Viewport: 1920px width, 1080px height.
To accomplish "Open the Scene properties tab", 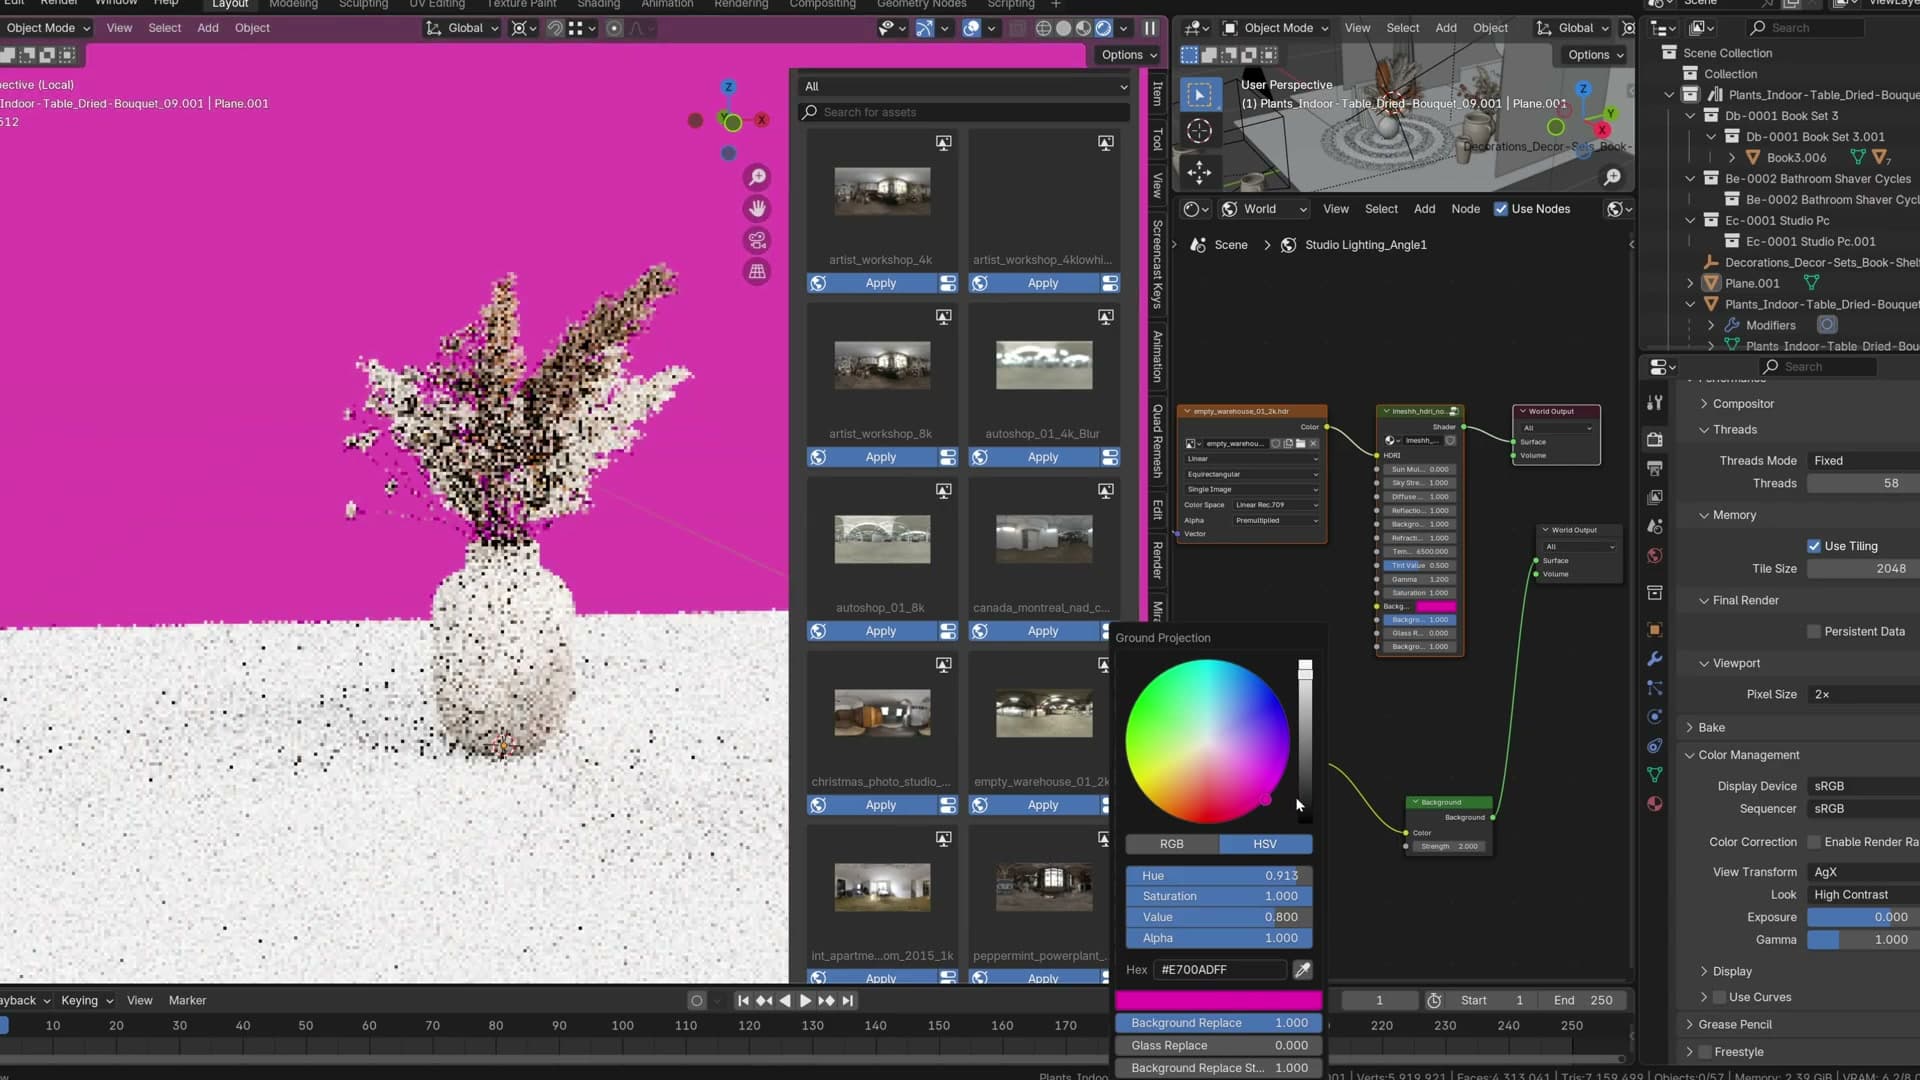I will [1655, 526].
